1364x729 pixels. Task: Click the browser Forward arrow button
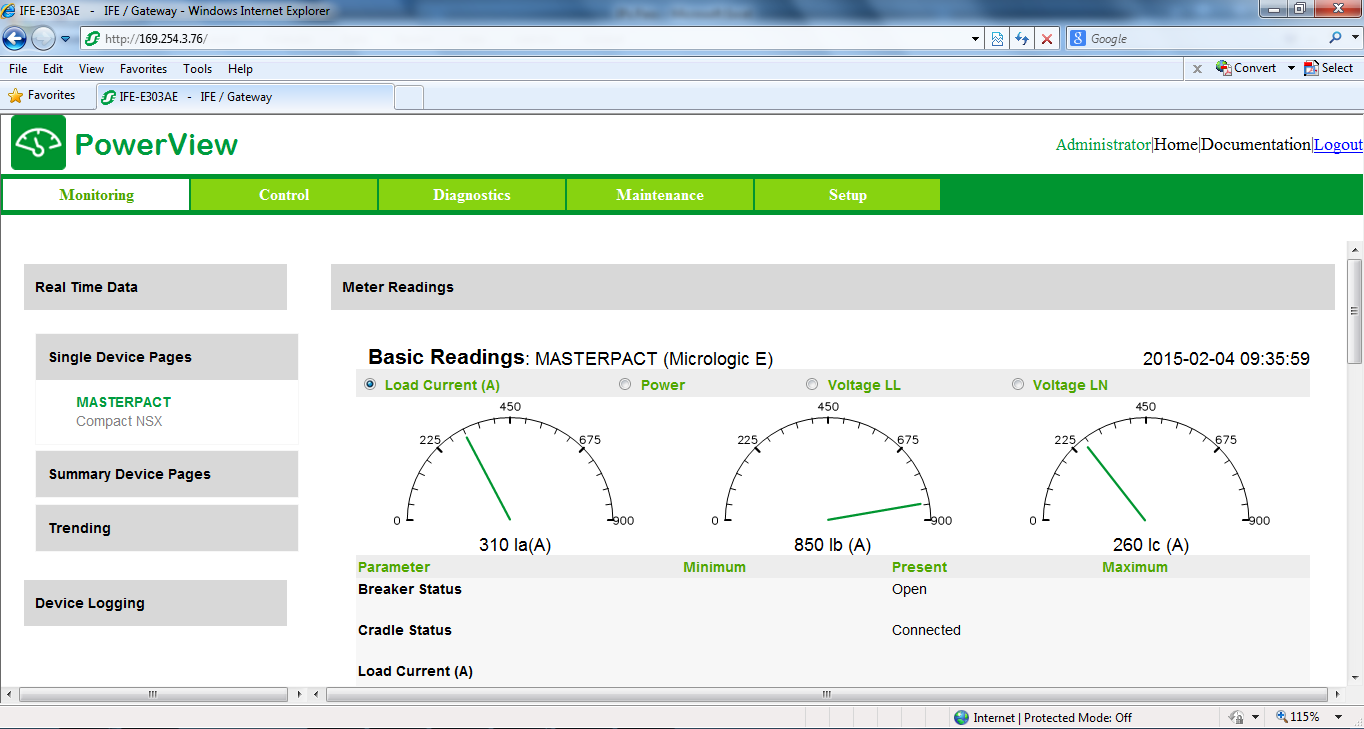point(43,39)
